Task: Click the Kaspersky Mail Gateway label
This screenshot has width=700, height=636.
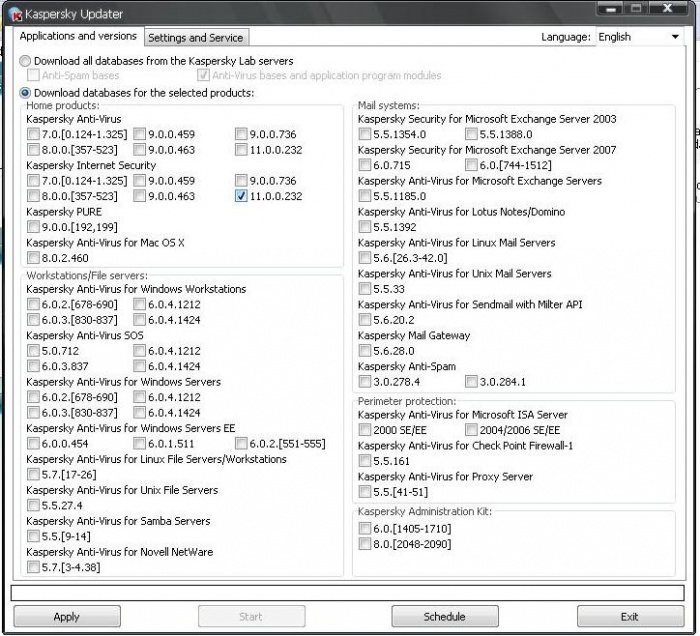Action: click(414, 335)
